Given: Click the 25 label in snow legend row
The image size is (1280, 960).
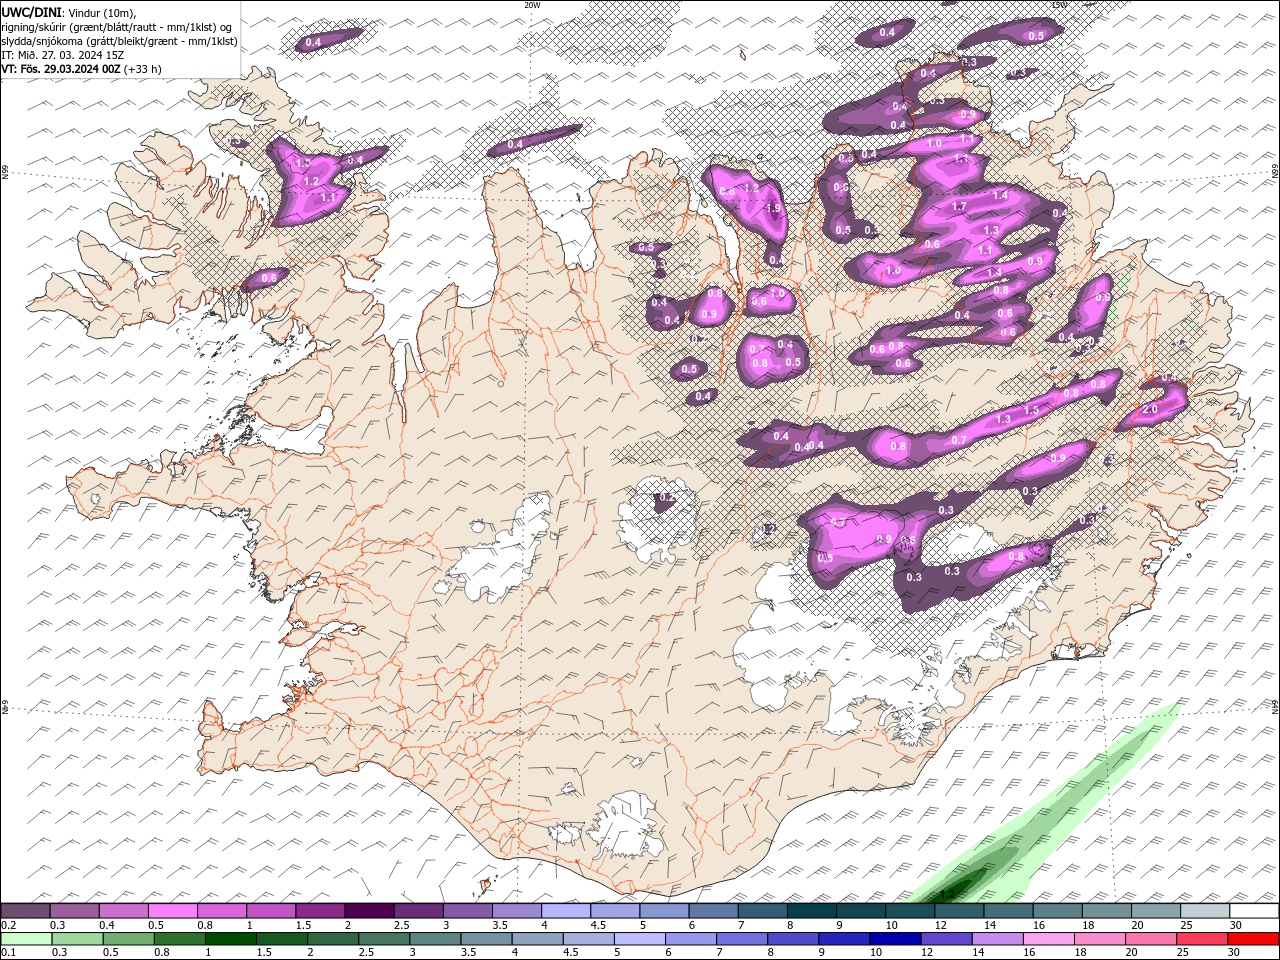Looking at the screenshot, I should coord(1186,925).
